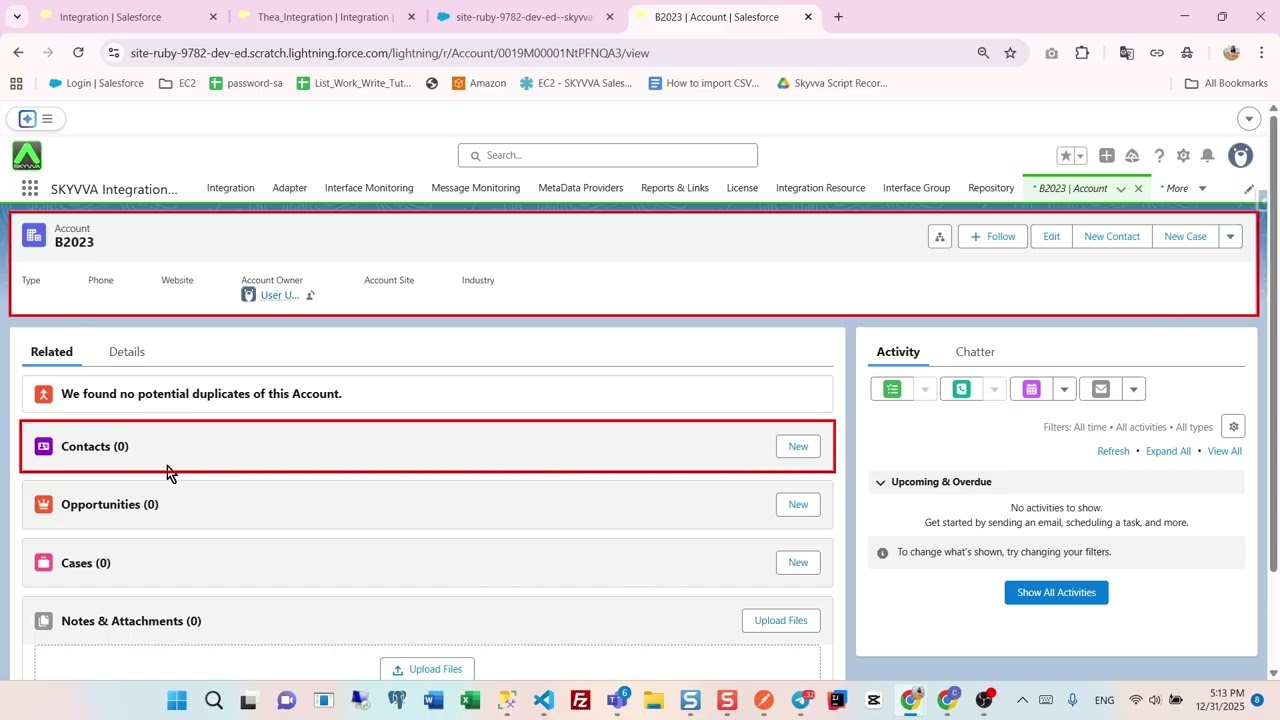This screenshot has height=720, width=1280.
Task: Open Visual Studio Code from the taskbar
Action: coord(543,700)
